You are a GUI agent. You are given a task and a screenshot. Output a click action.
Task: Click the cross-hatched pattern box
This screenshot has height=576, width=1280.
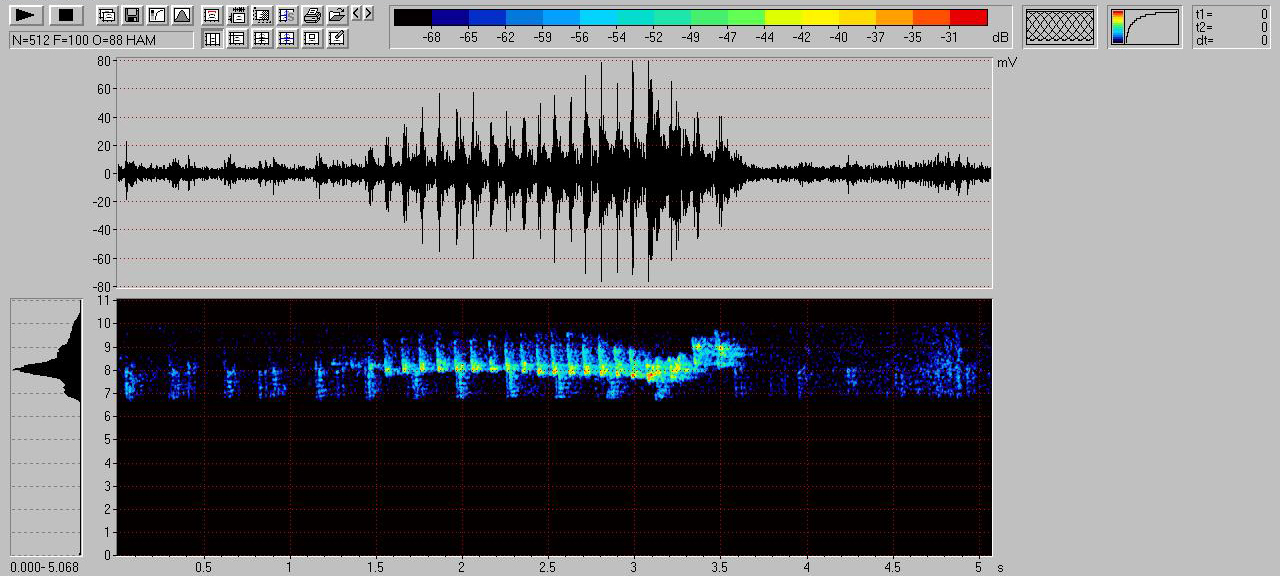pyautogui.click(x=1060, y=27)
